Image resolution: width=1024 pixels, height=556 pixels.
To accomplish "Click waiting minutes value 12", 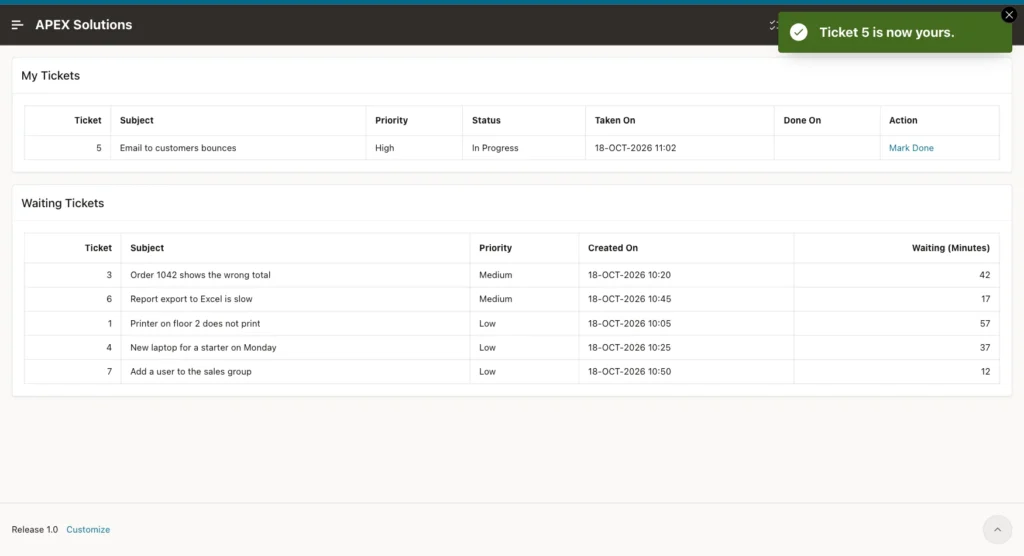I will pyautogui.click(x=985, y=371).
